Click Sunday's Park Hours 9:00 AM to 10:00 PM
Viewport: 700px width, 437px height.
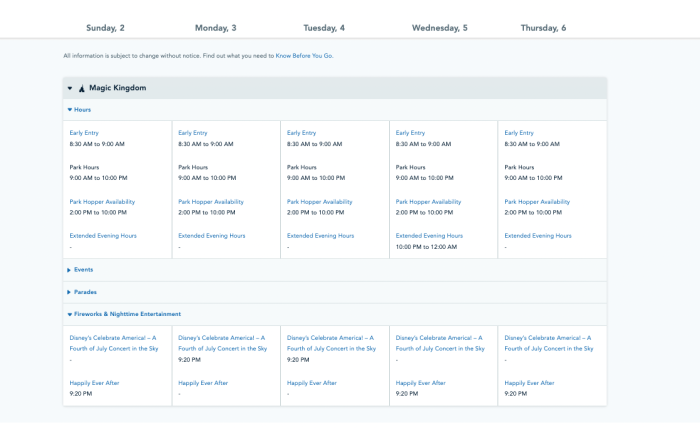click(98, 178)
